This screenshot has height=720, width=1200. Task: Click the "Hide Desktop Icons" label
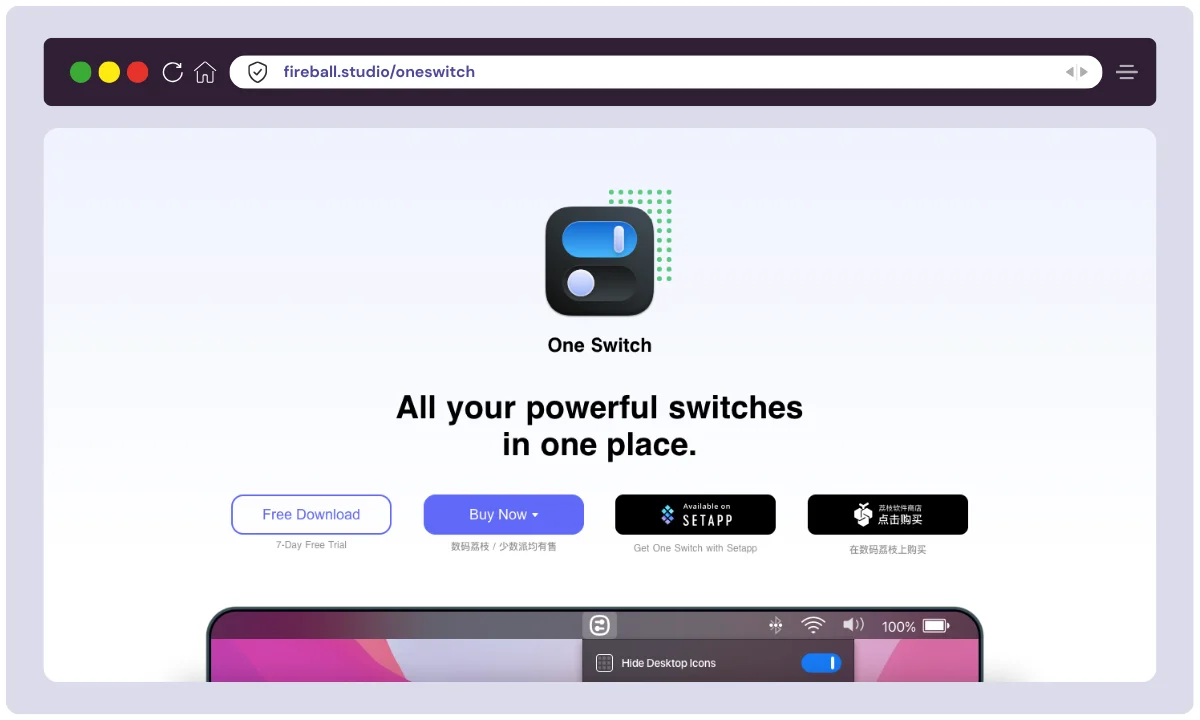[669, 663]
